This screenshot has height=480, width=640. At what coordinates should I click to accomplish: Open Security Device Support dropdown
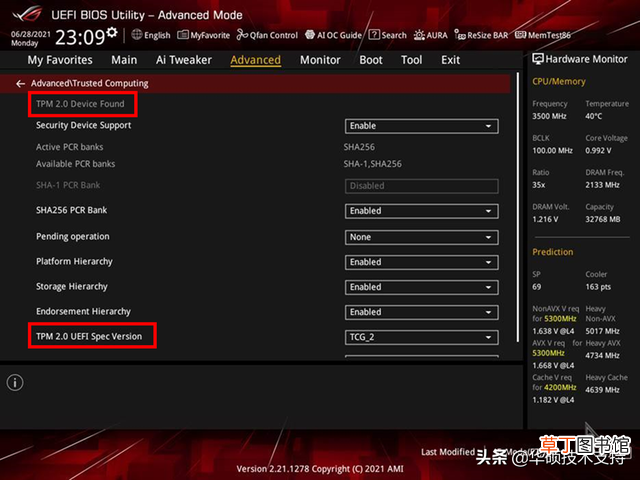[422, 126]
